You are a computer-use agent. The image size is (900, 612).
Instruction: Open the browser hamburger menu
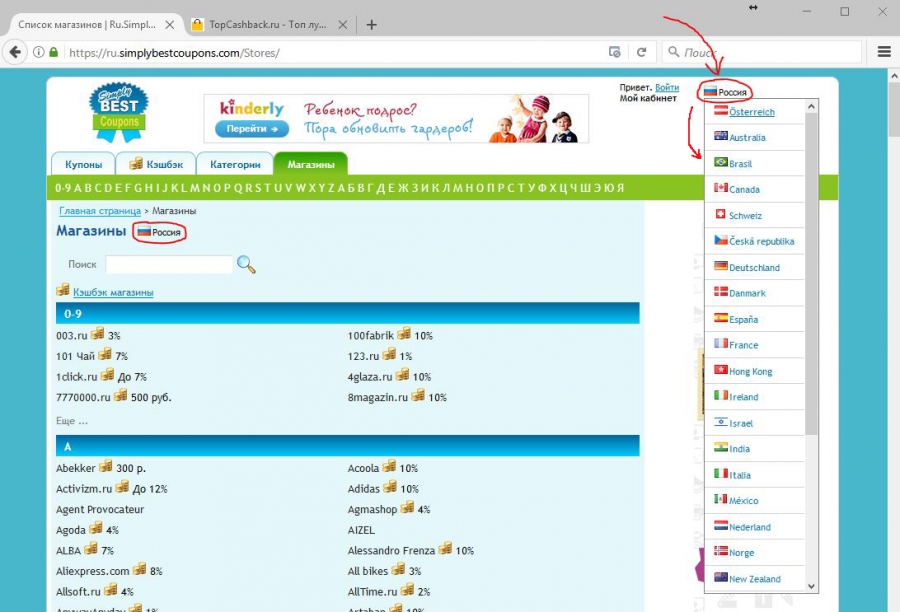click(x=884, y=52)
